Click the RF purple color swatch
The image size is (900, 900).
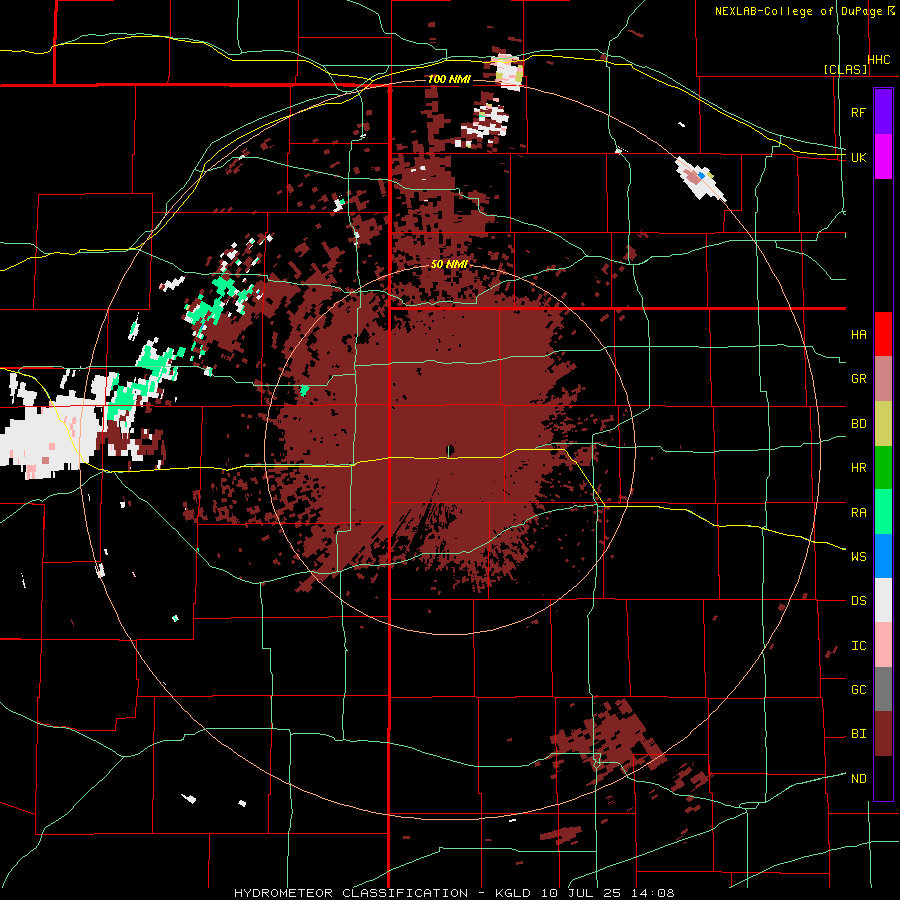[883, 111]
